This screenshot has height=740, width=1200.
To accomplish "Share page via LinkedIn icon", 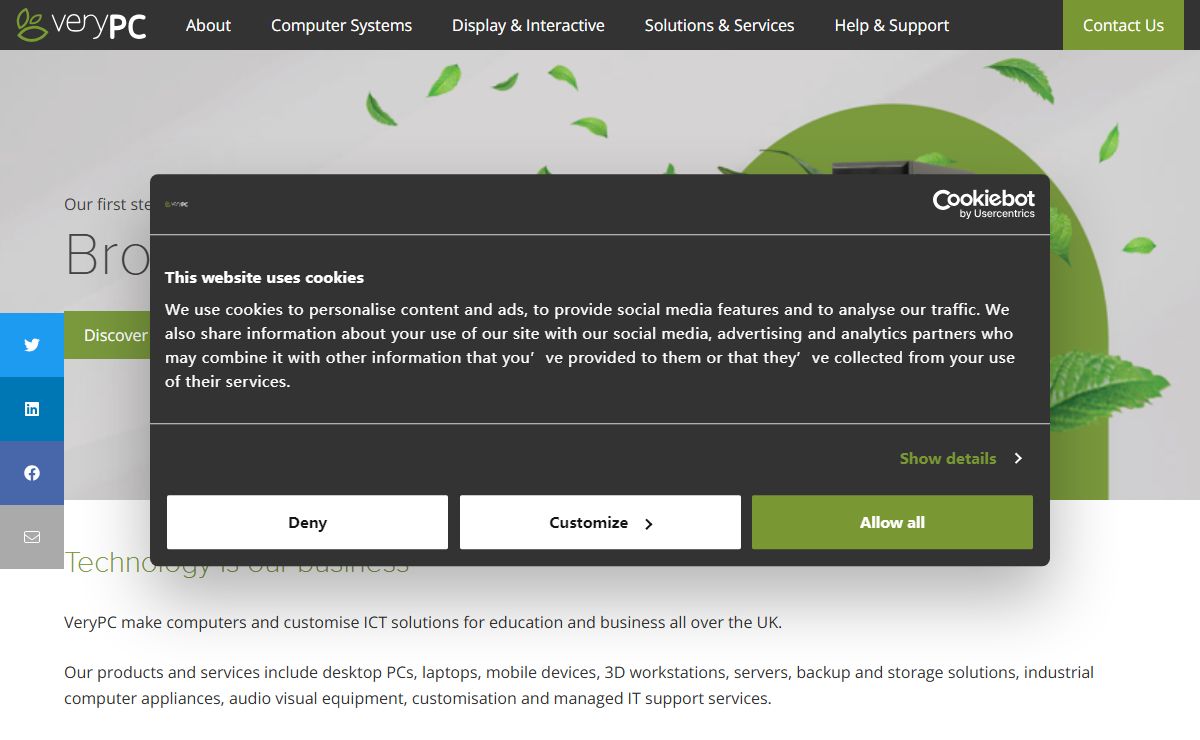I will coord(32,409).
